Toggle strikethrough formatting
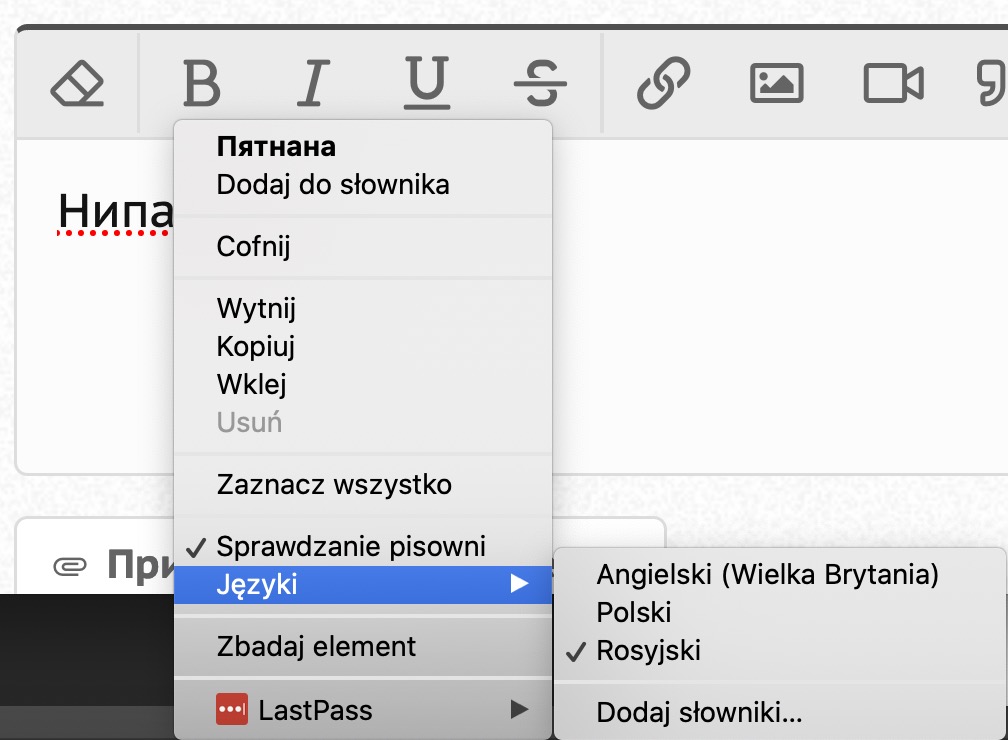 [540, 83]
